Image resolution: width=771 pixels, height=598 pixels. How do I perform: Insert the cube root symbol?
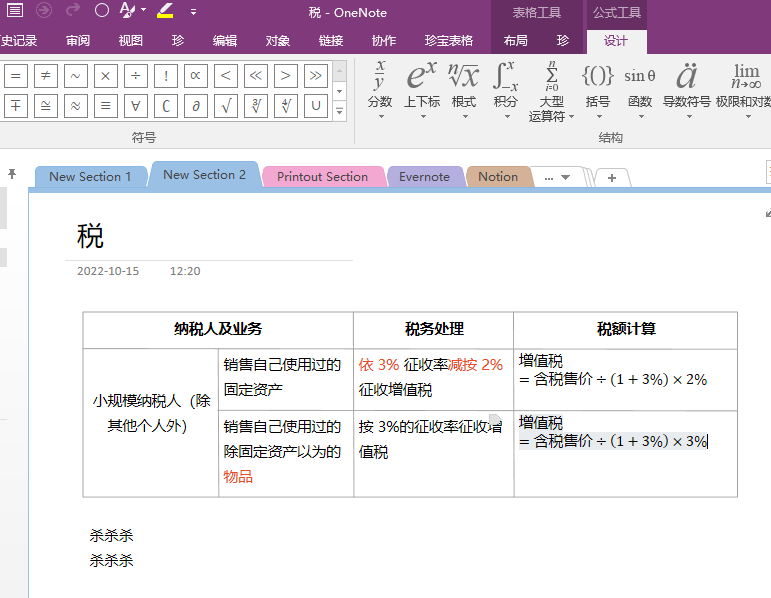click(x=256, y=106)
